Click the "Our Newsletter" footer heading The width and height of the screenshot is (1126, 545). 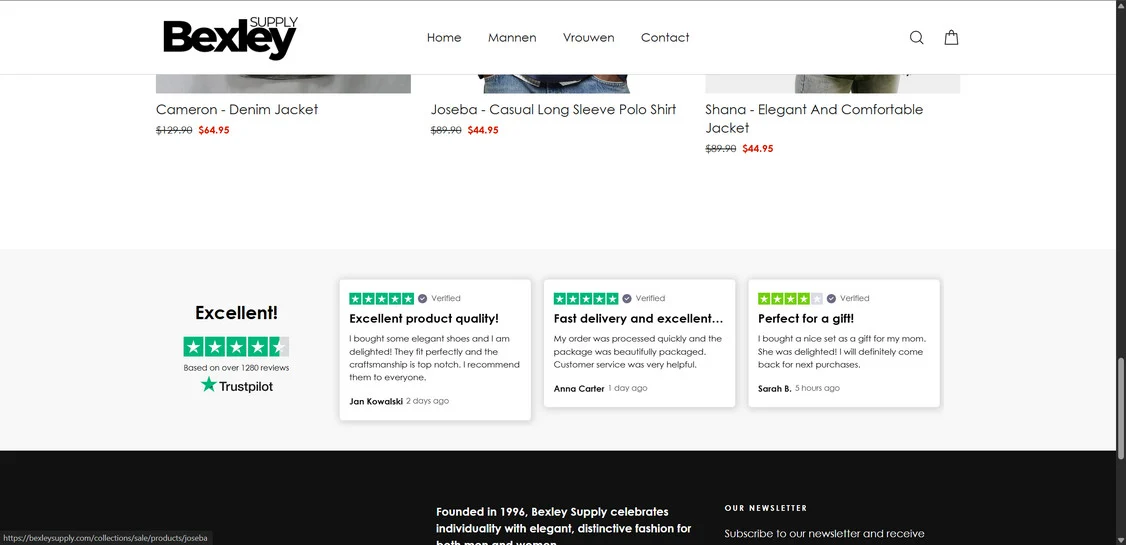tap(766, 508)
